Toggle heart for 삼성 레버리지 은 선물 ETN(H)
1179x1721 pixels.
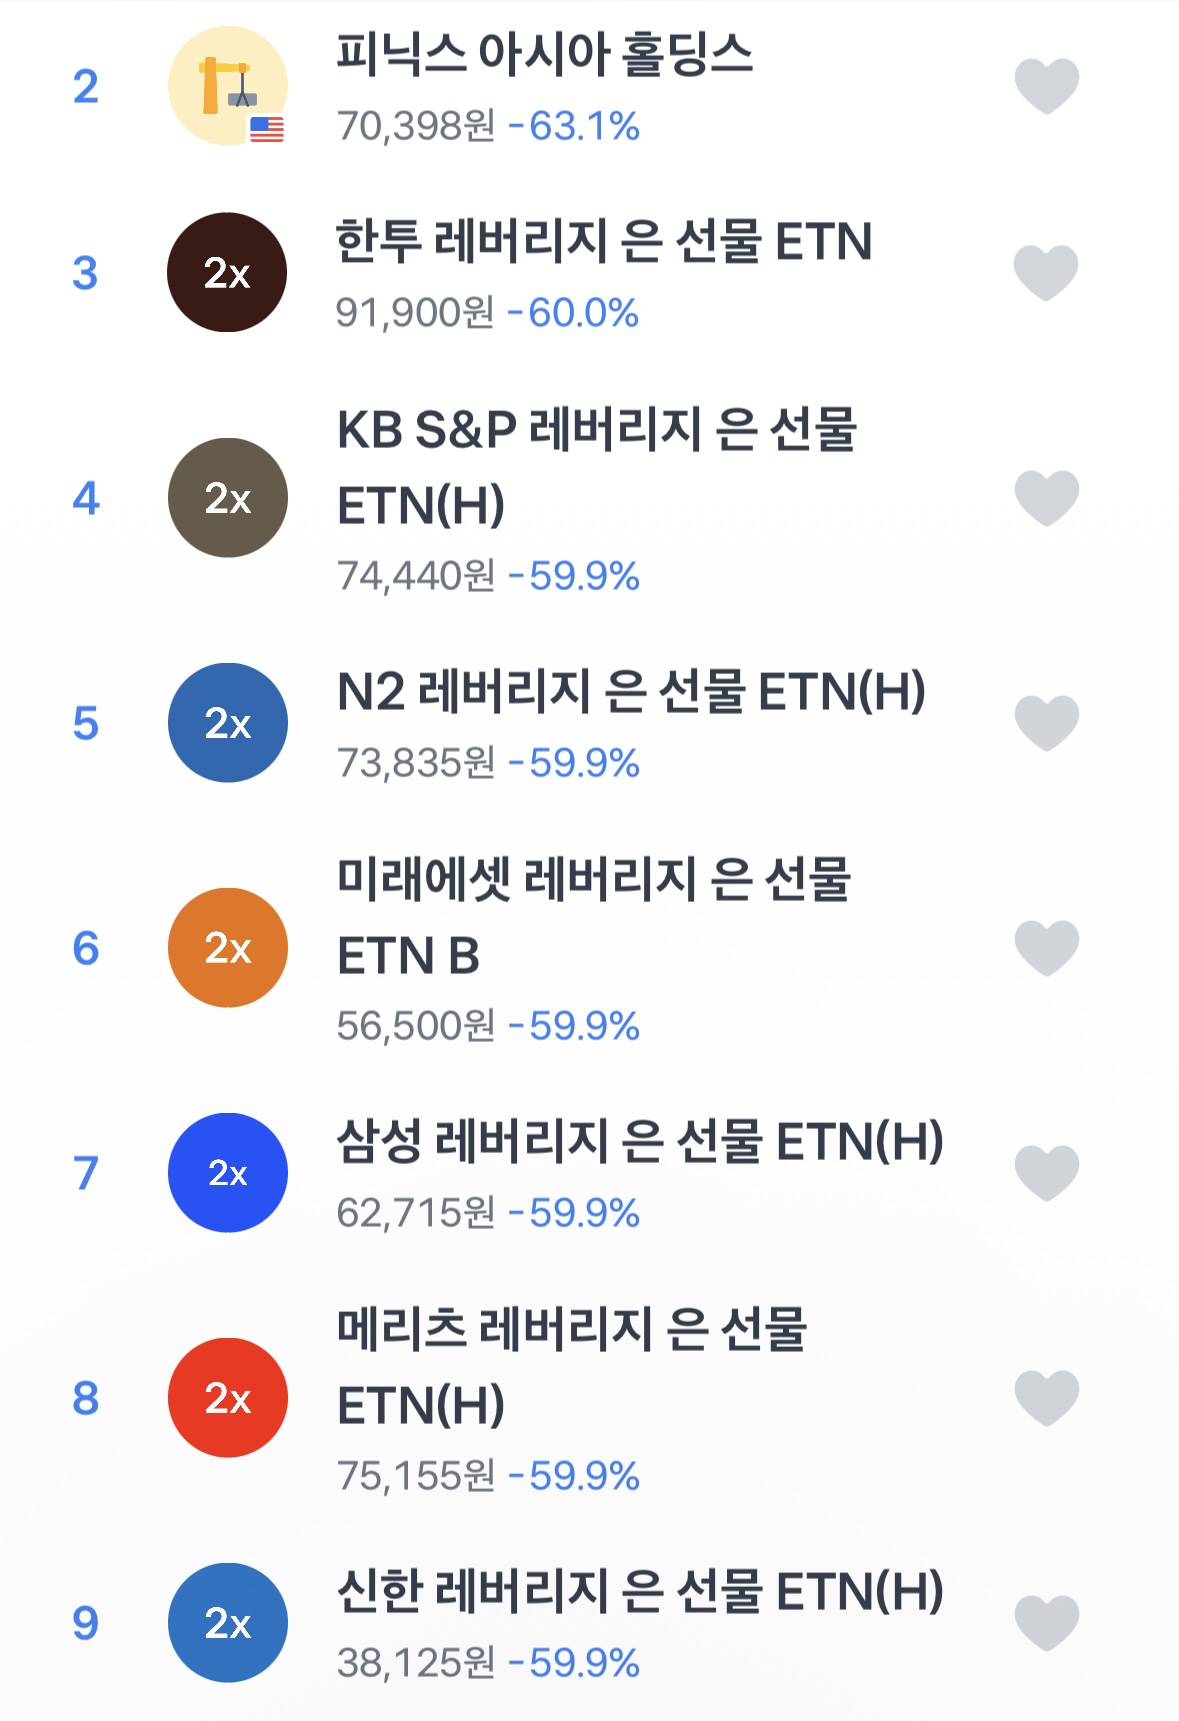[1046, 1173]
